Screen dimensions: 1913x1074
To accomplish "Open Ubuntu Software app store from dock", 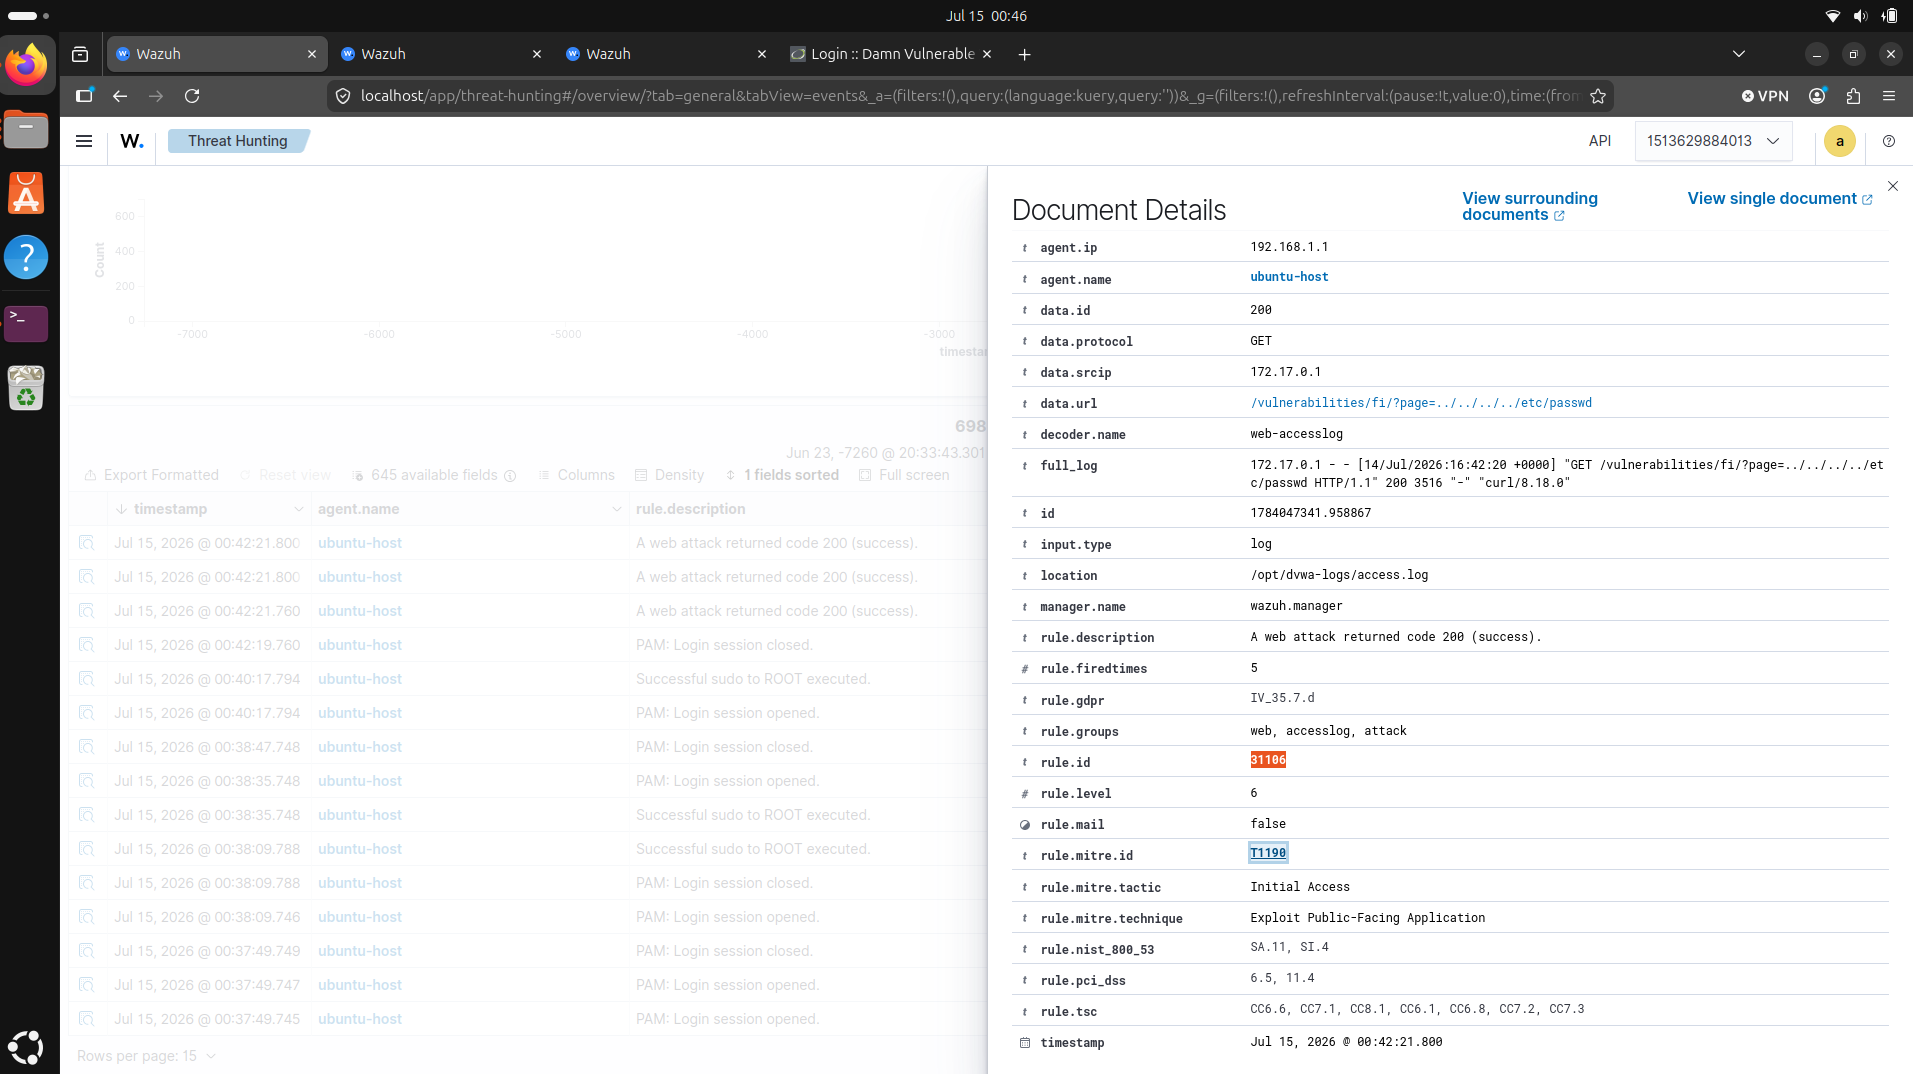I will click(x=26, y=193).
